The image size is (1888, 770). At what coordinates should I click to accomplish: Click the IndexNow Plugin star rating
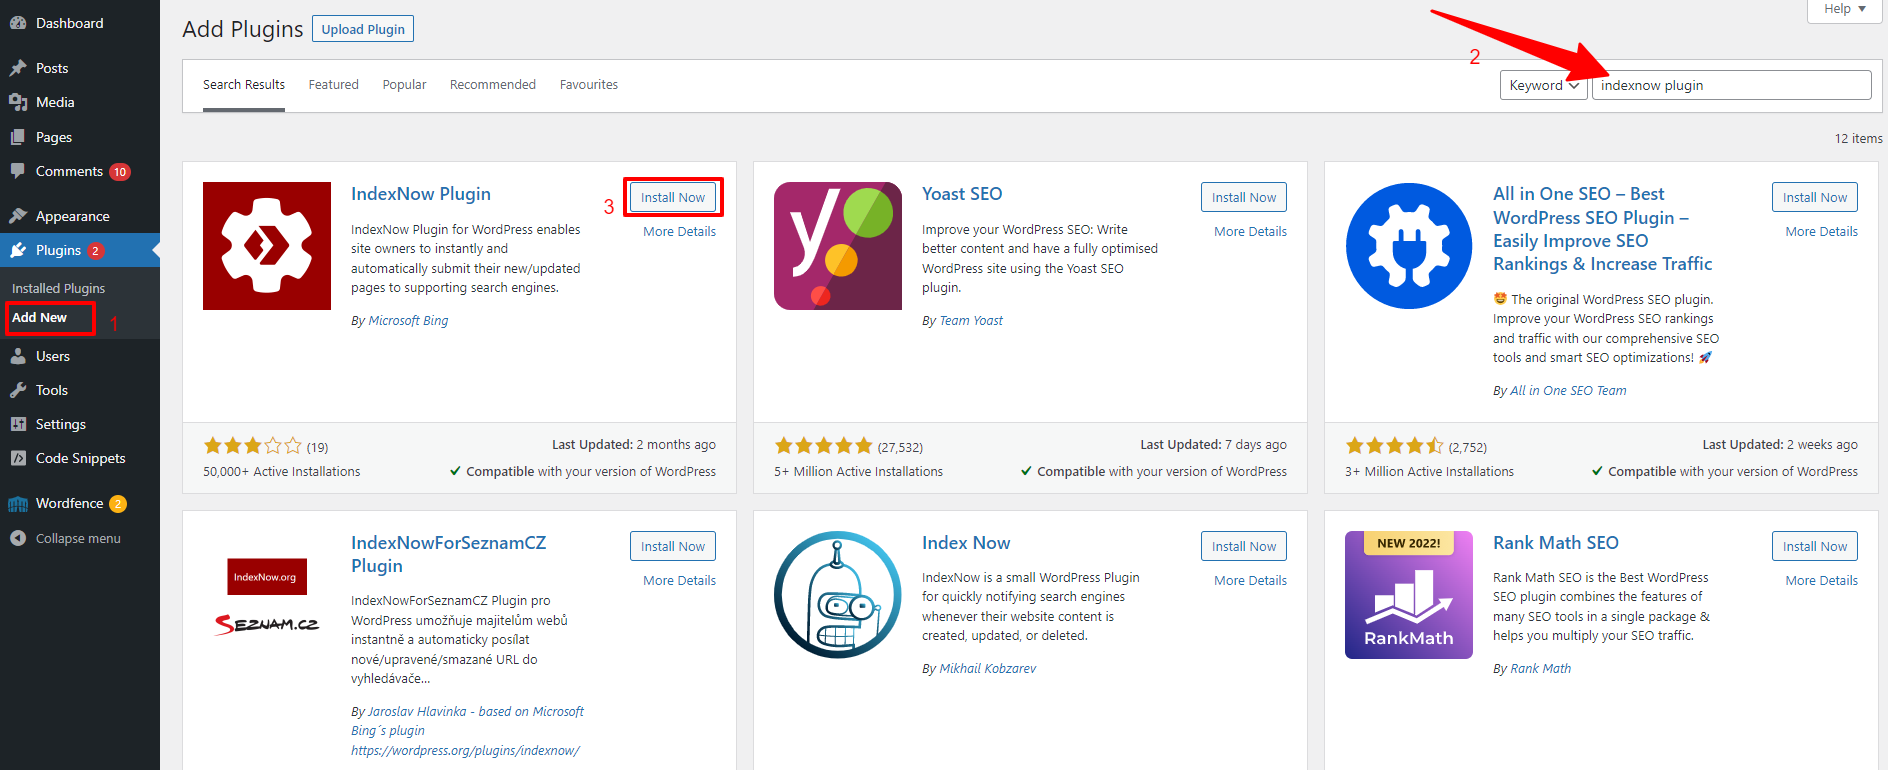pos(252,446)
